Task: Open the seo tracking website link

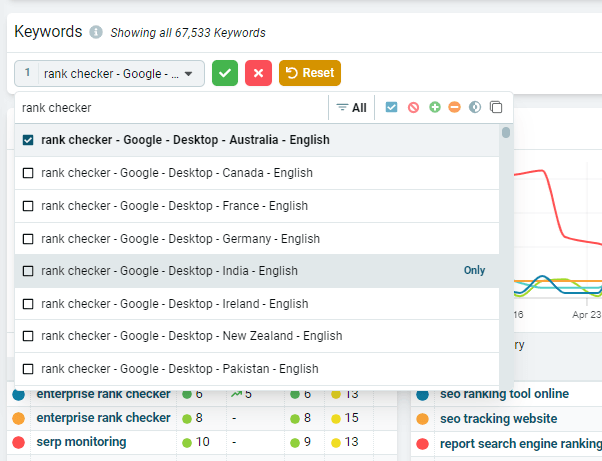Action: pyautogui.click(x=499, y=419)
